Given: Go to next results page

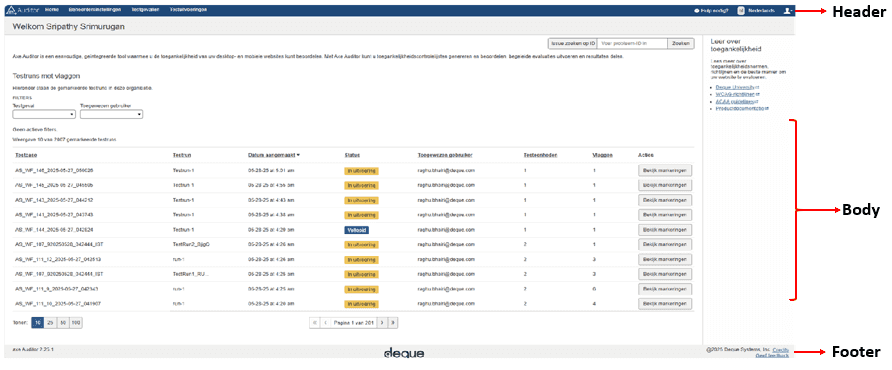Looking at the screenshot, I should (x=382, y=322).
